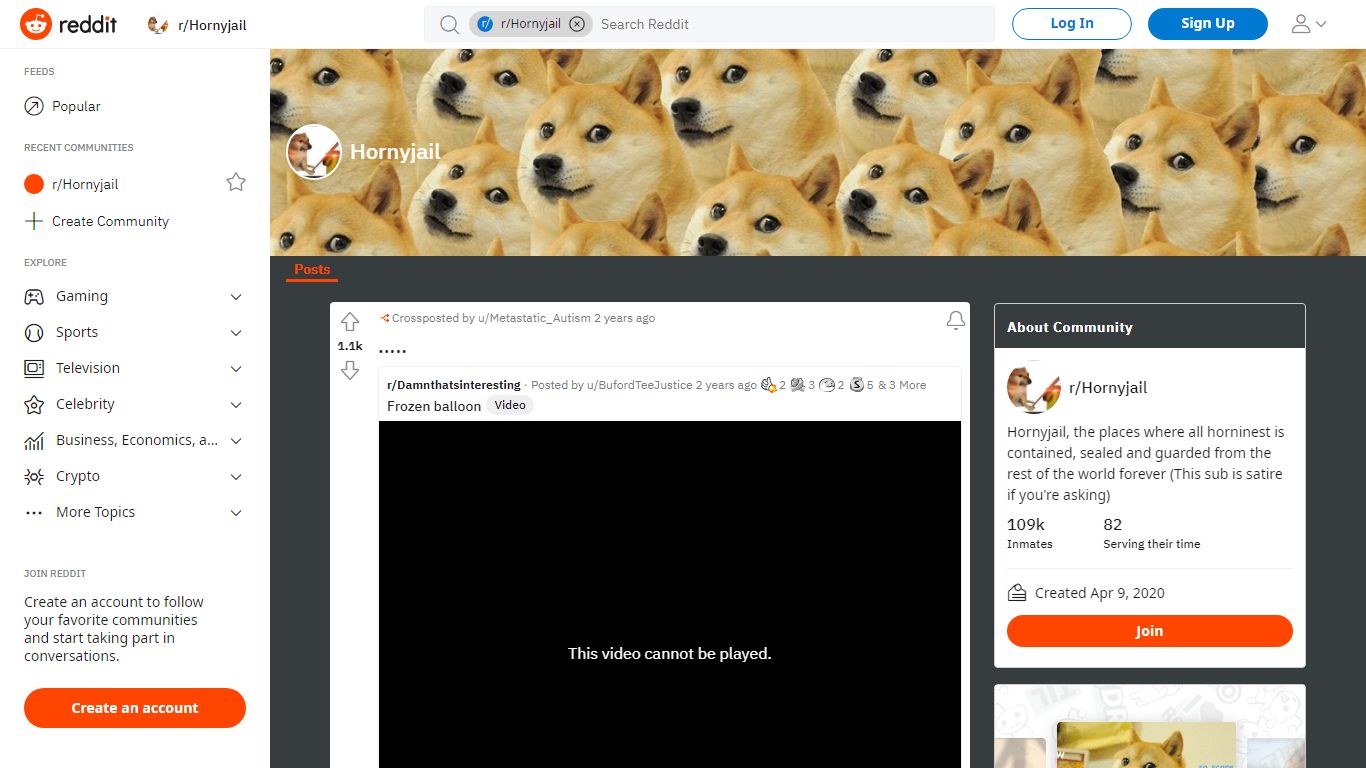Select the Posts tab
1366x768 pixels.
coord(312,269)
